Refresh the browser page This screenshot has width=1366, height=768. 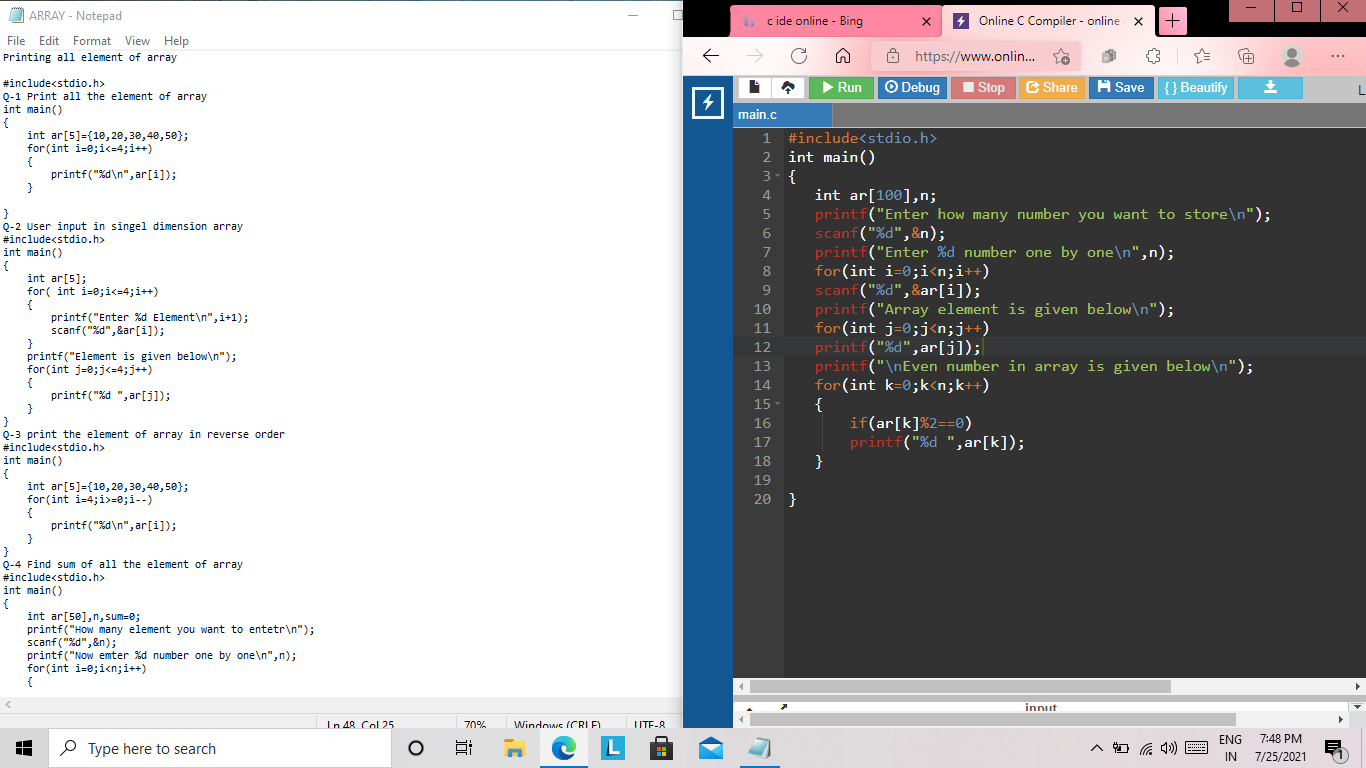click(798, 57)
